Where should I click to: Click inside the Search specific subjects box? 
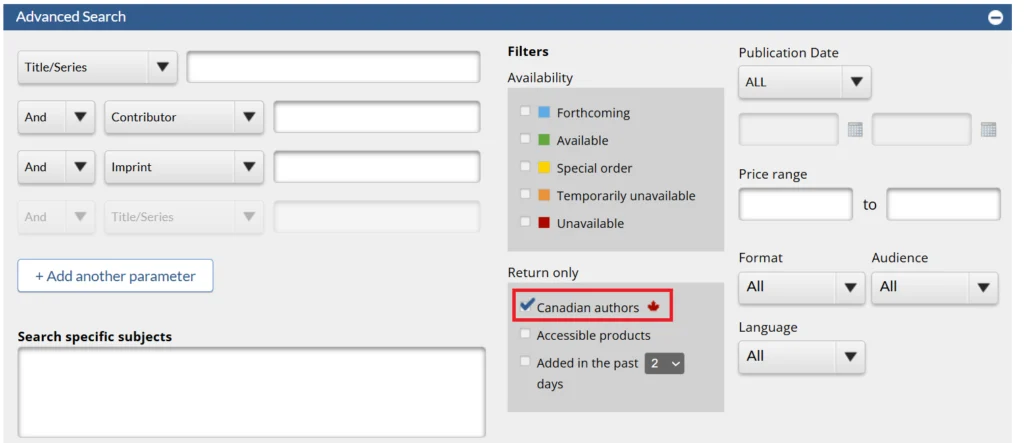251,392
